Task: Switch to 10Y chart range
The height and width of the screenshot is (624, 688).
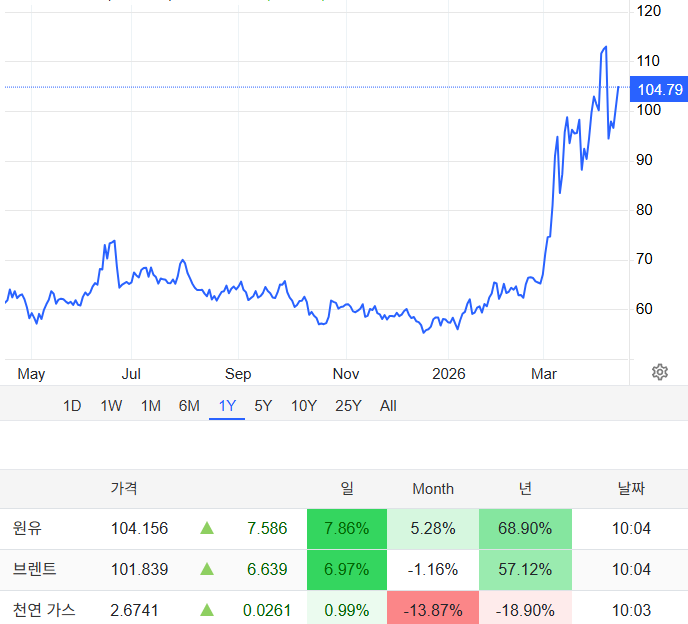Action: click(x=304, y=406)
